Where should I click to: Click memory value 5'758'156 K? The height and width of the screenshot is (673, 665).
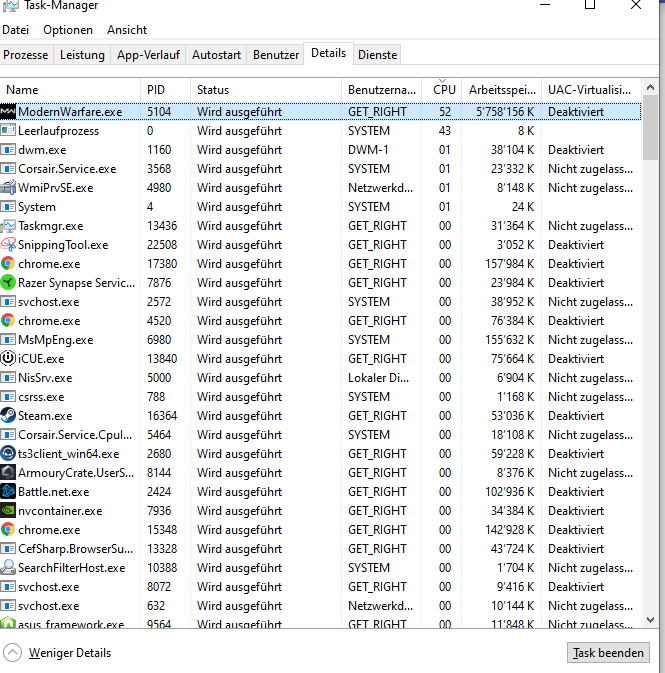(x=505, y=112)
